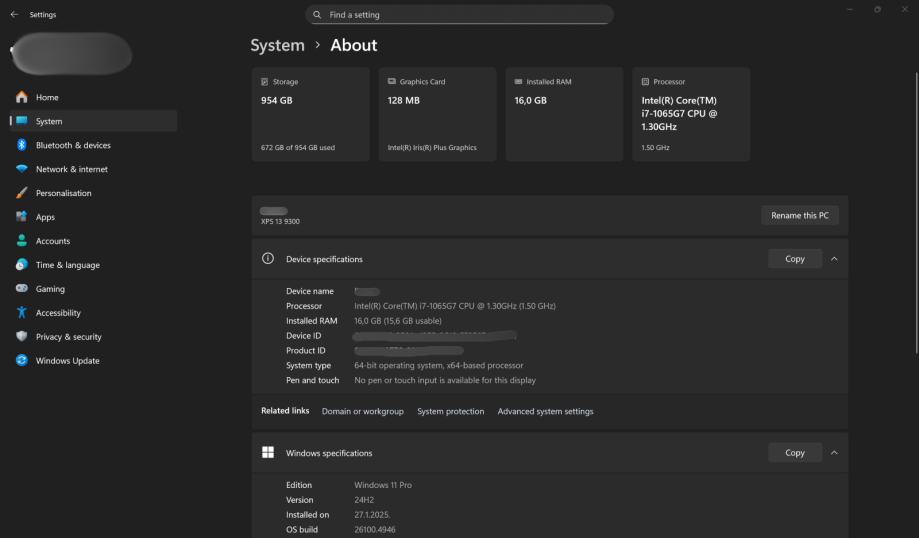Click the Home icon in sidebar

21,97
